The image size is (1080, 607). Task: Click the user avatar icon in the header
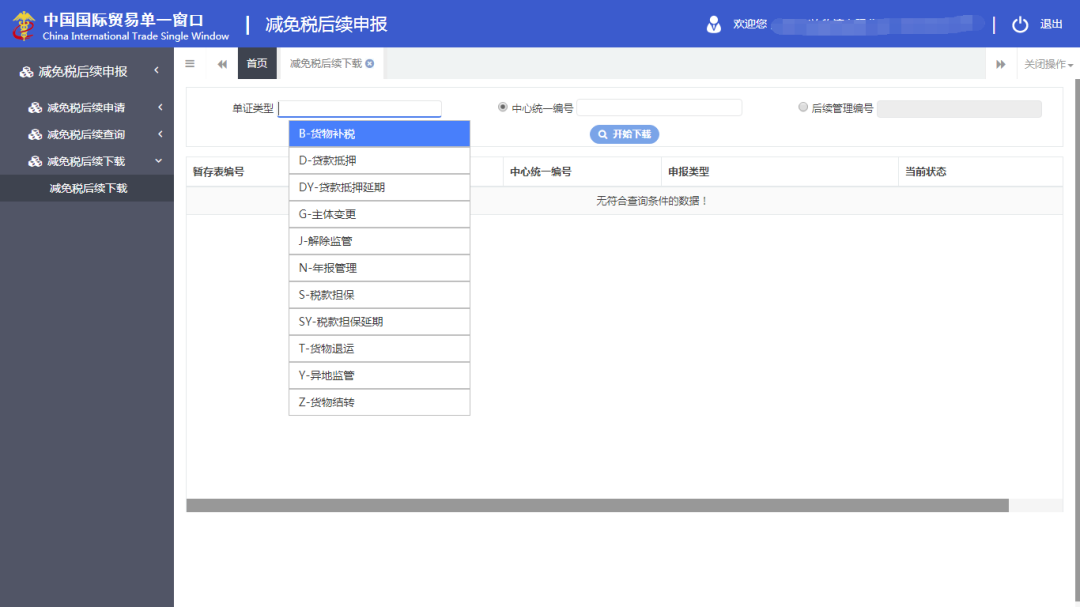pos(714,23)
